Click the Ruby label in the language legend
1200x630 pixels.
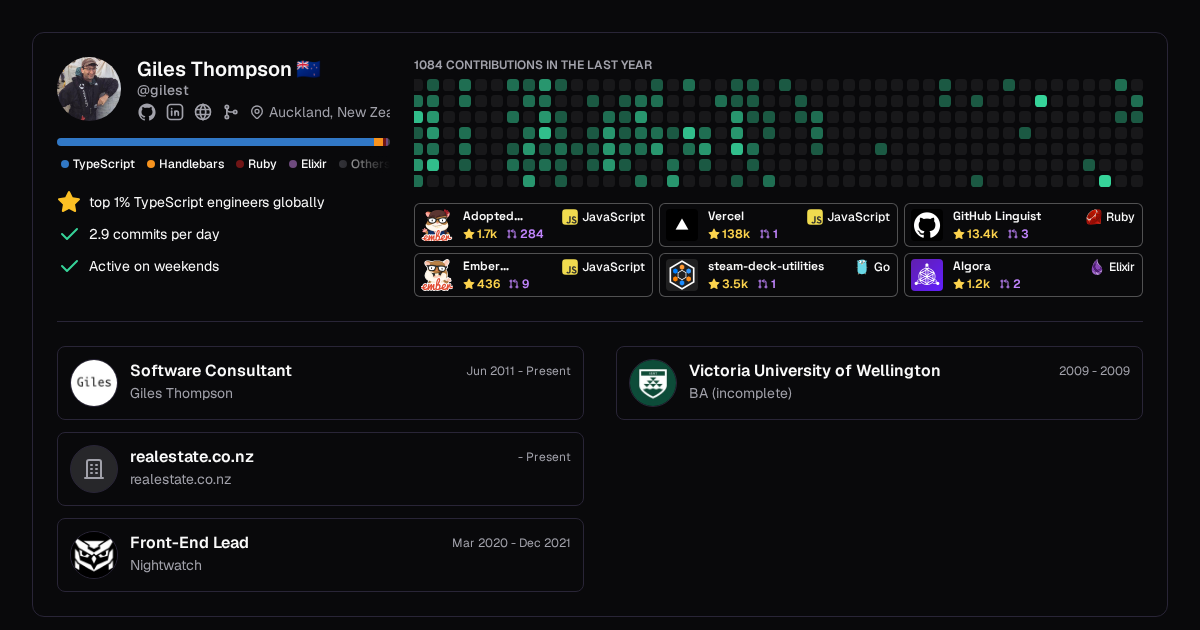click(x=262, y=164)
